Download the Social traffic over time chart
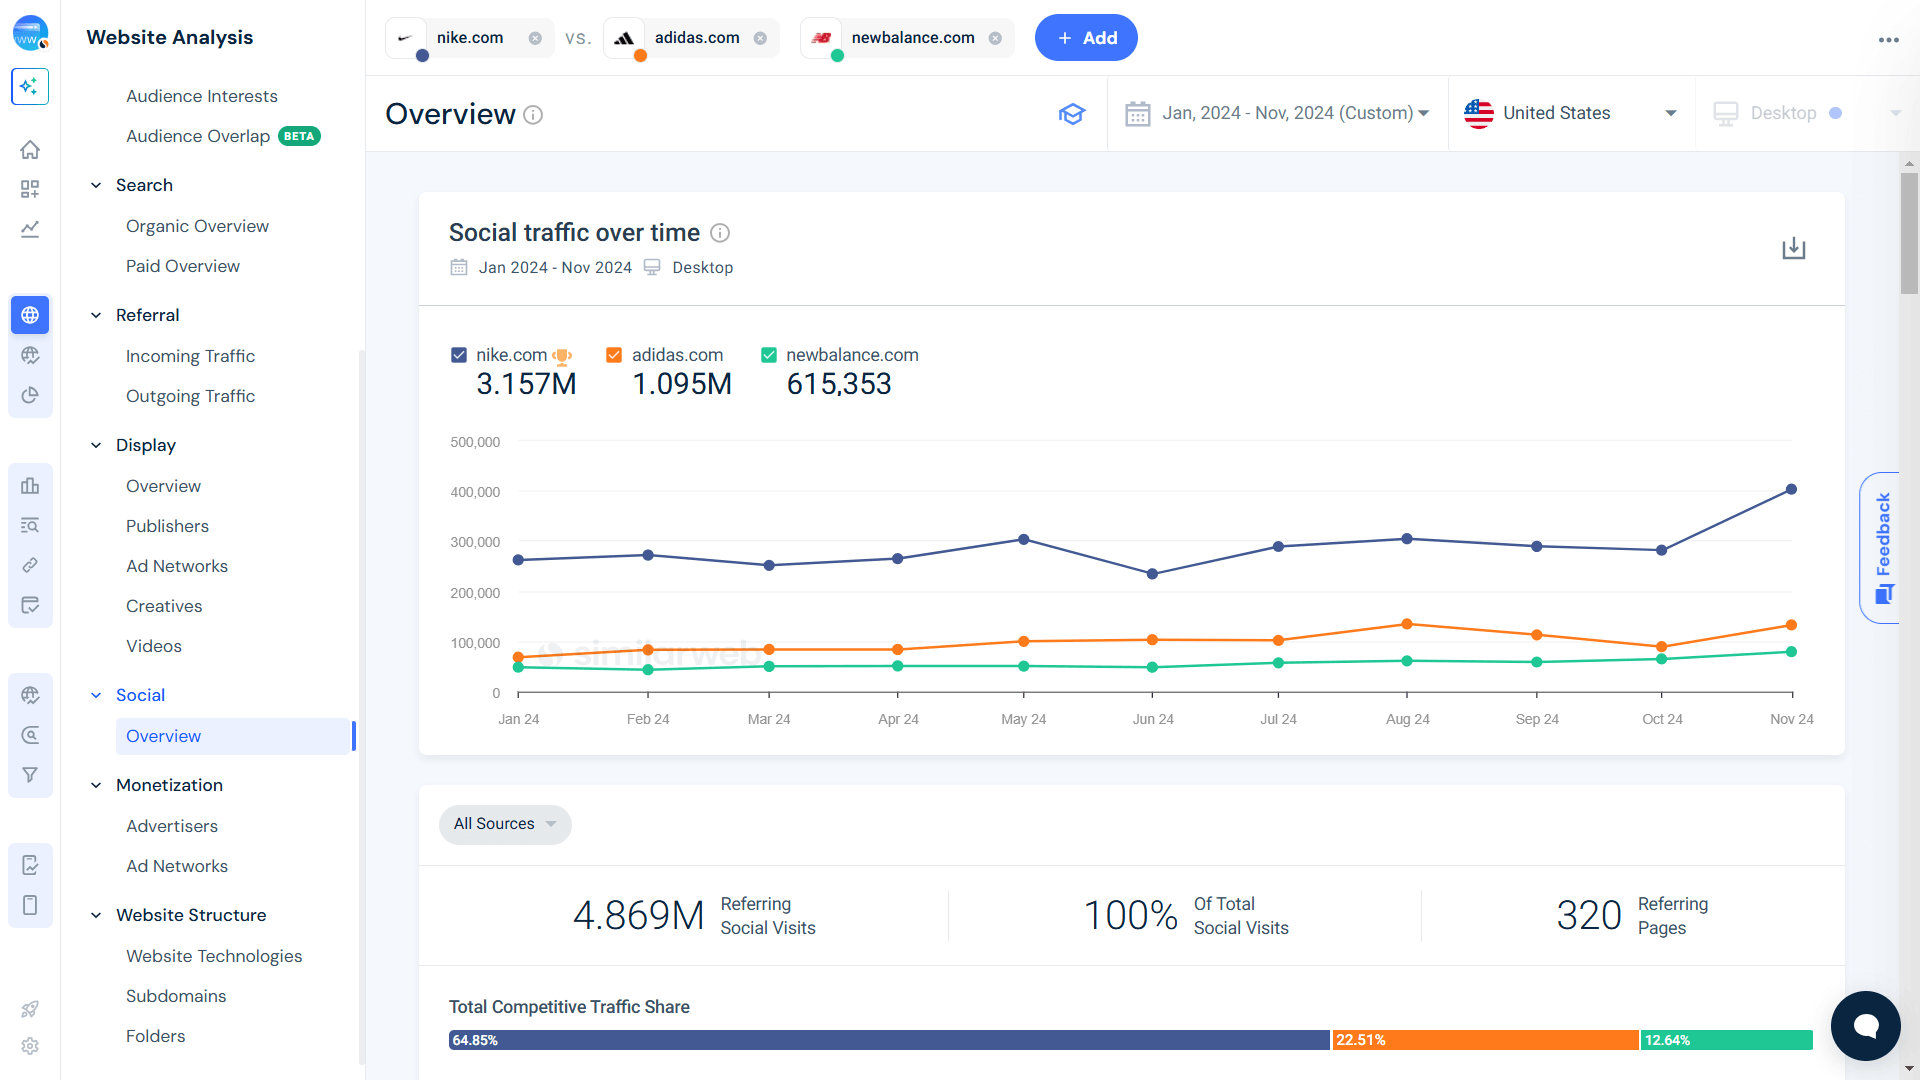This screenshot has height=1080, width=1920. (1793, 248)
